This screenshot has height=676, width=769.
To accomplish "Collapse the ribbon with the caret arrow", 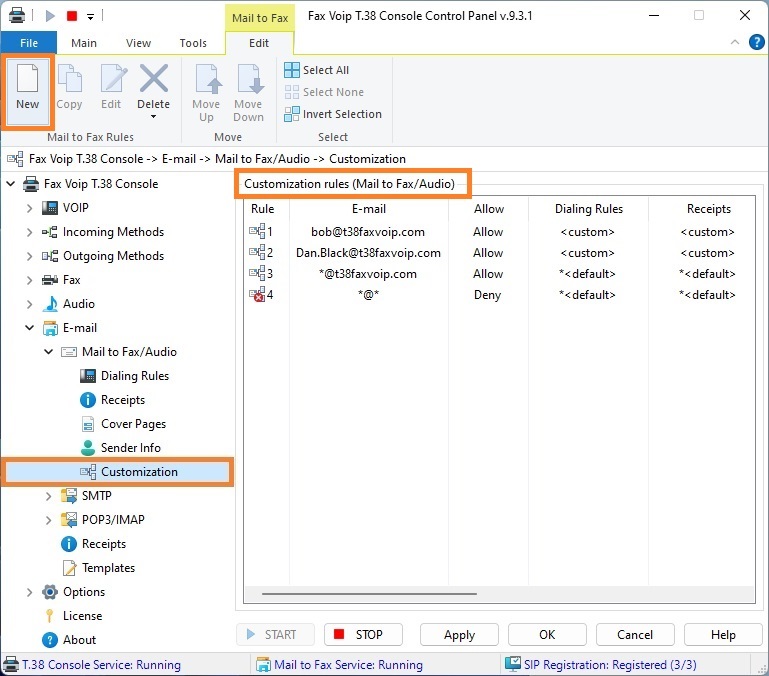I will tap(734, 42).
